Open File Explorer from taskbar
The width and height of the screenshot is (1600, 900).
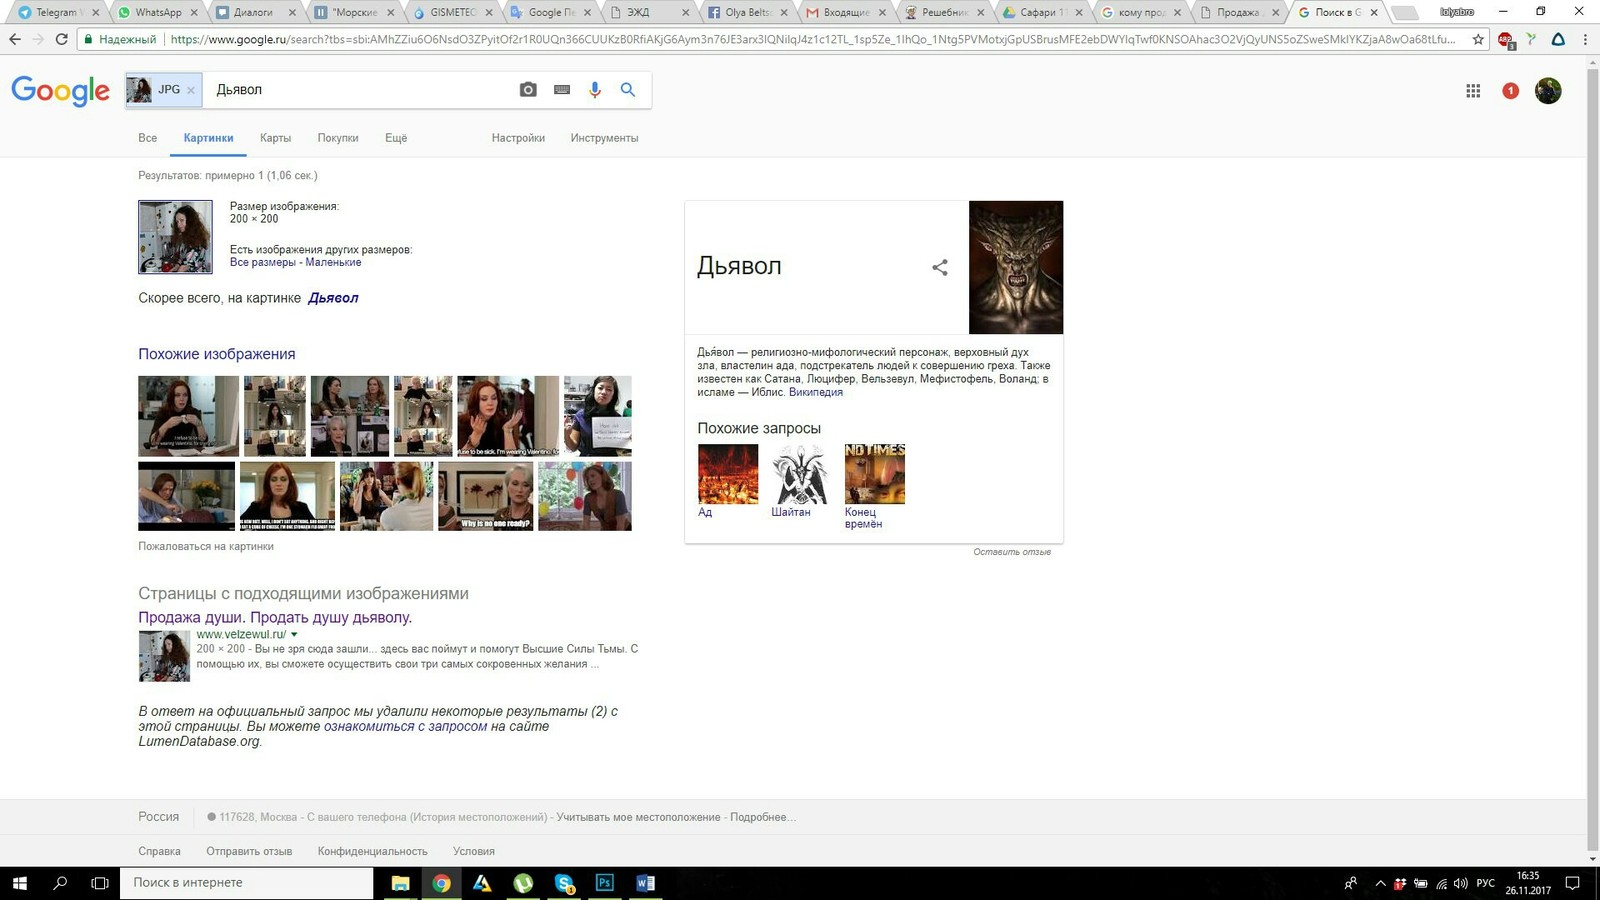tap(400, 883)
